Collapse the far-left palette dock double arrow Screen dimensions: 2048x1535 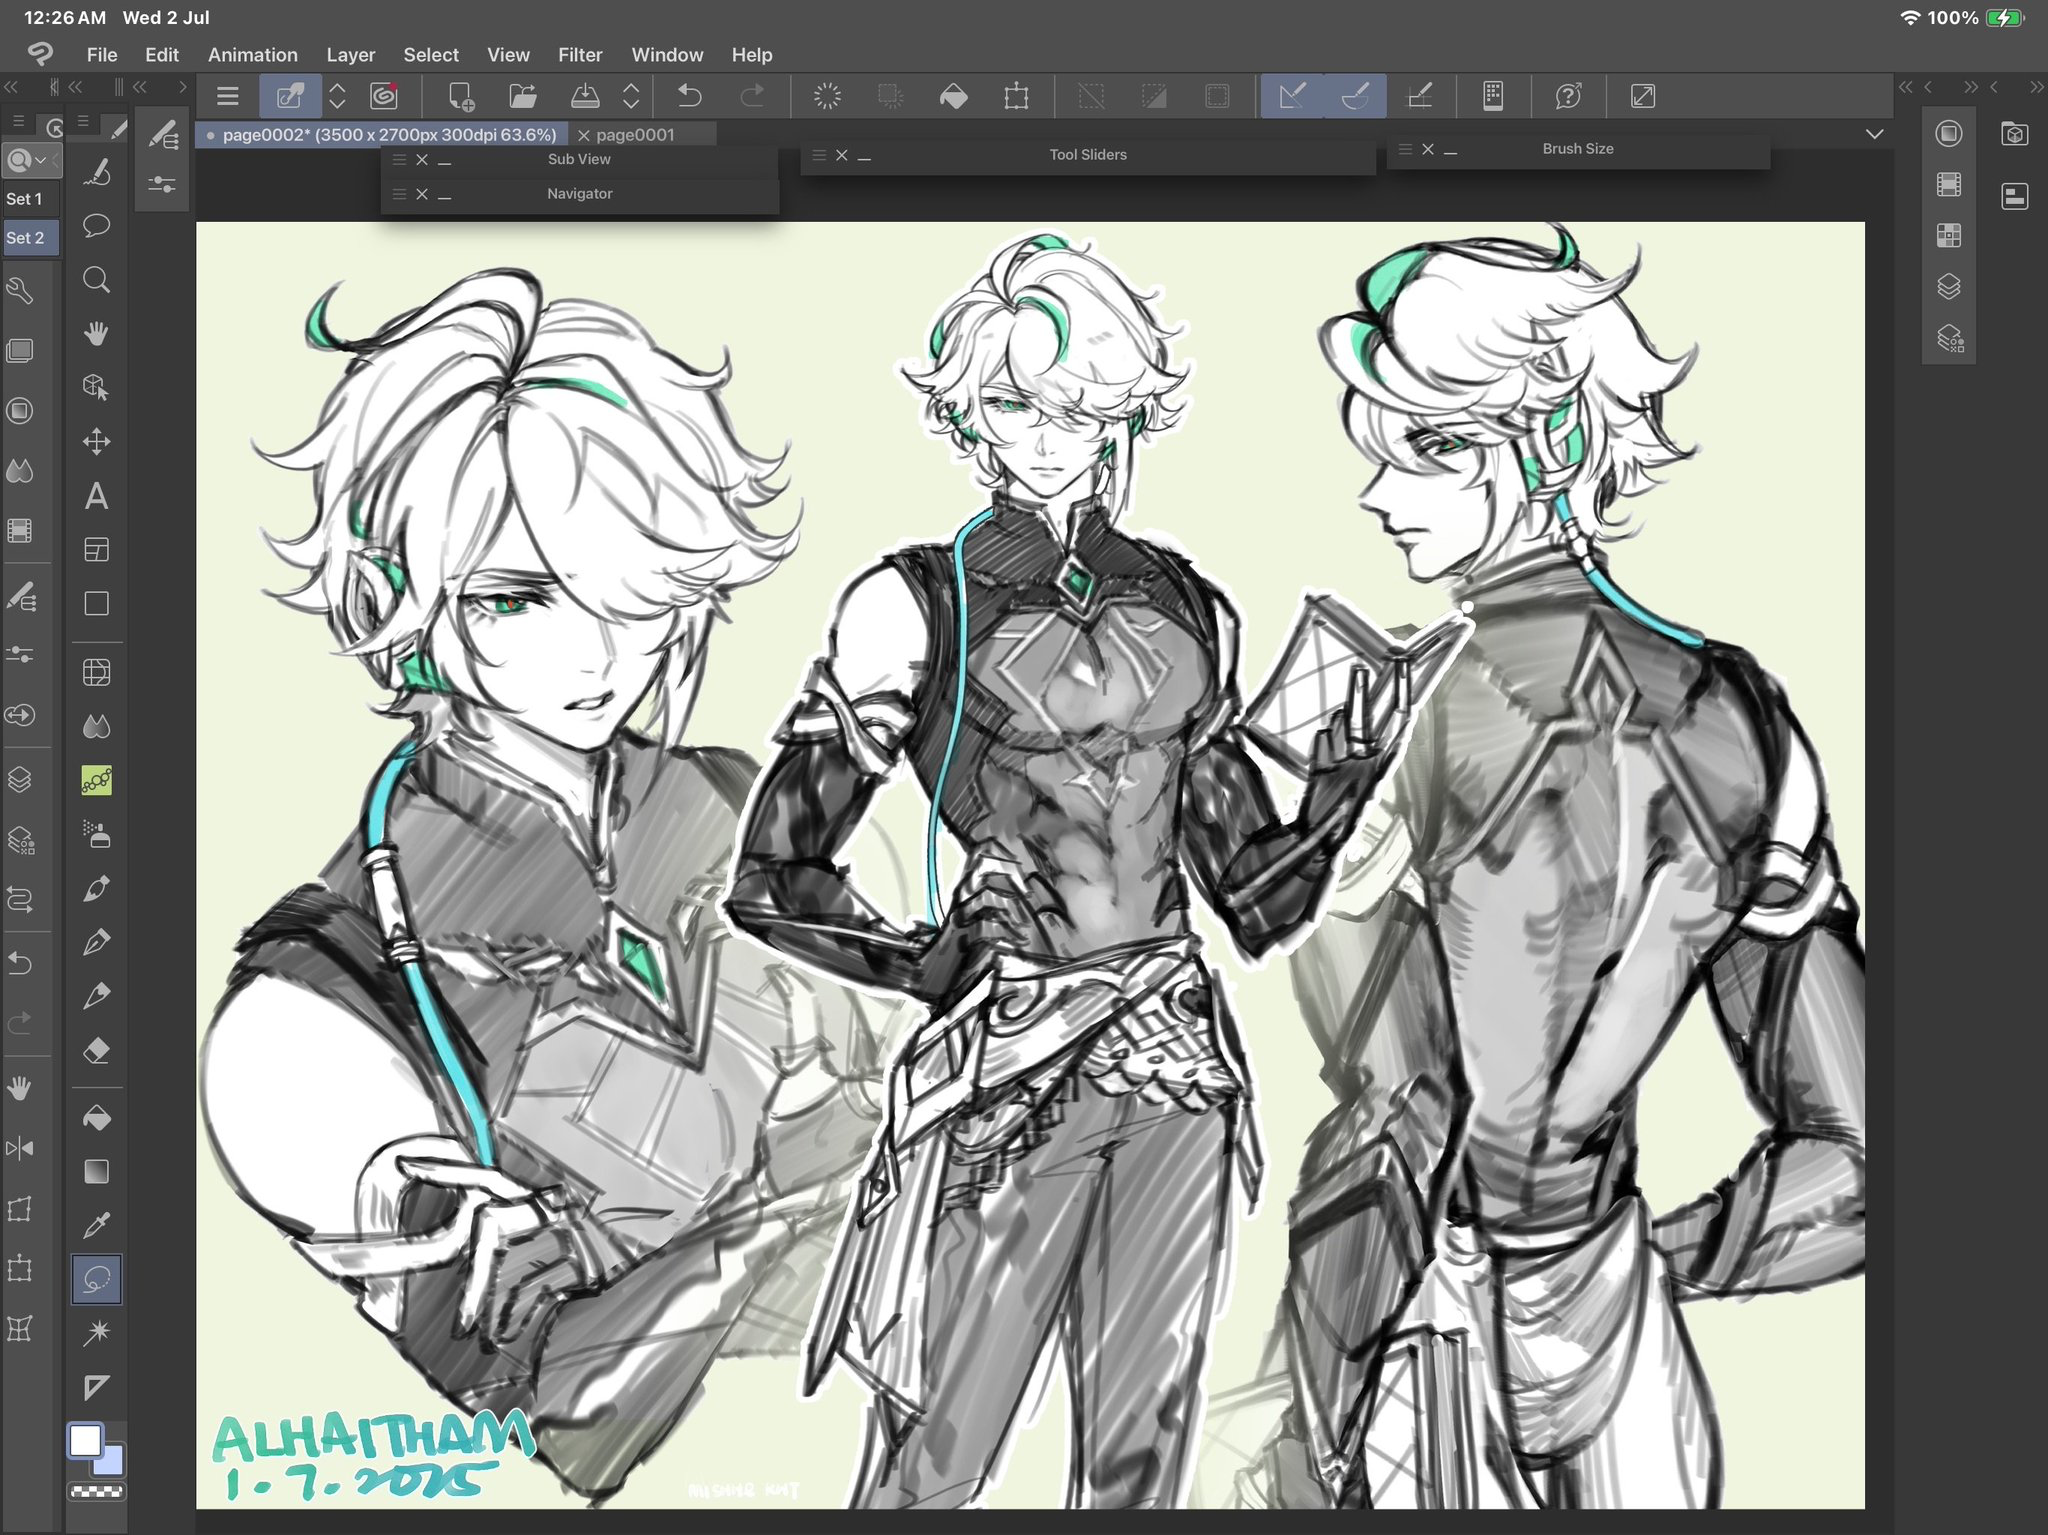pyautogui.click(x=11, y=87)
